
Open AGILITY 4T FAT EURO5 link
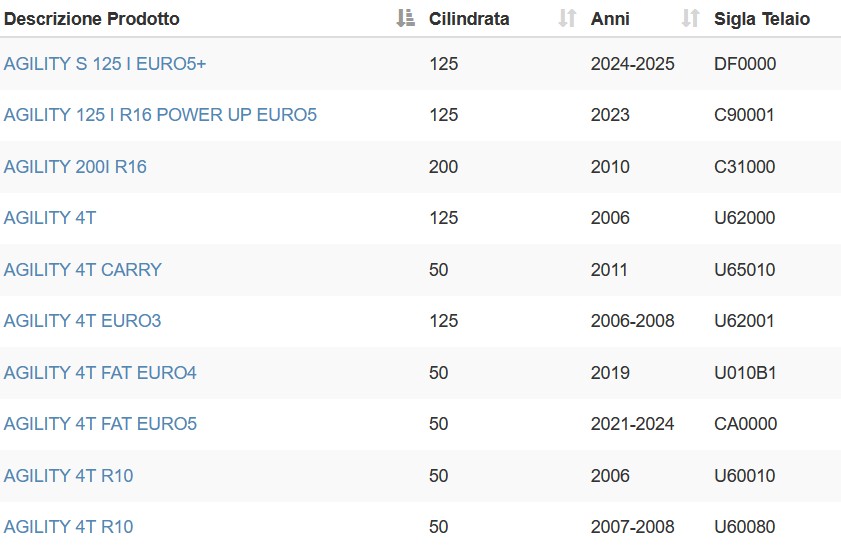click(100, 424)
